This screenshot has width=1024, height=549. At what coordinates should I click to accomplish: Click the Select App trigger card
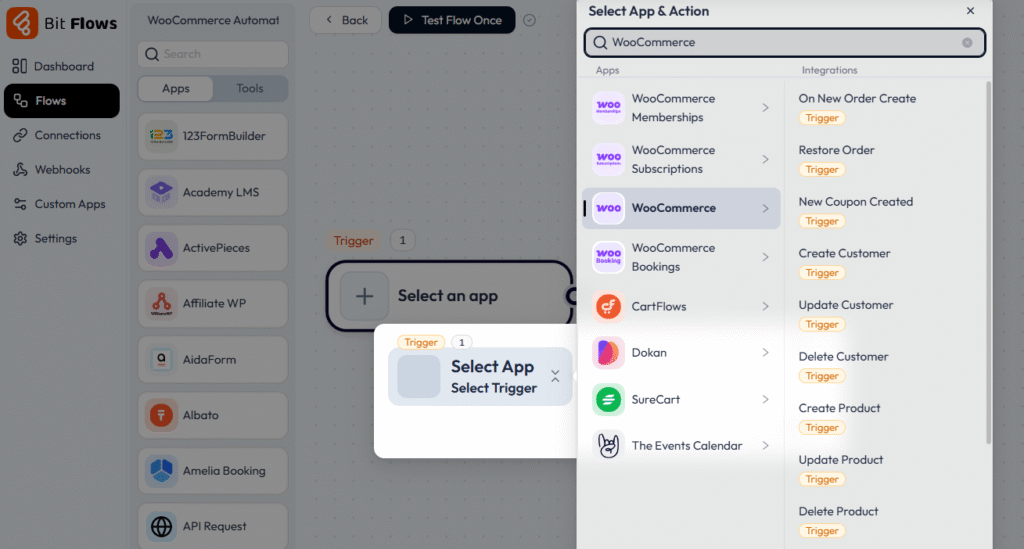click(x=480, y=377)
